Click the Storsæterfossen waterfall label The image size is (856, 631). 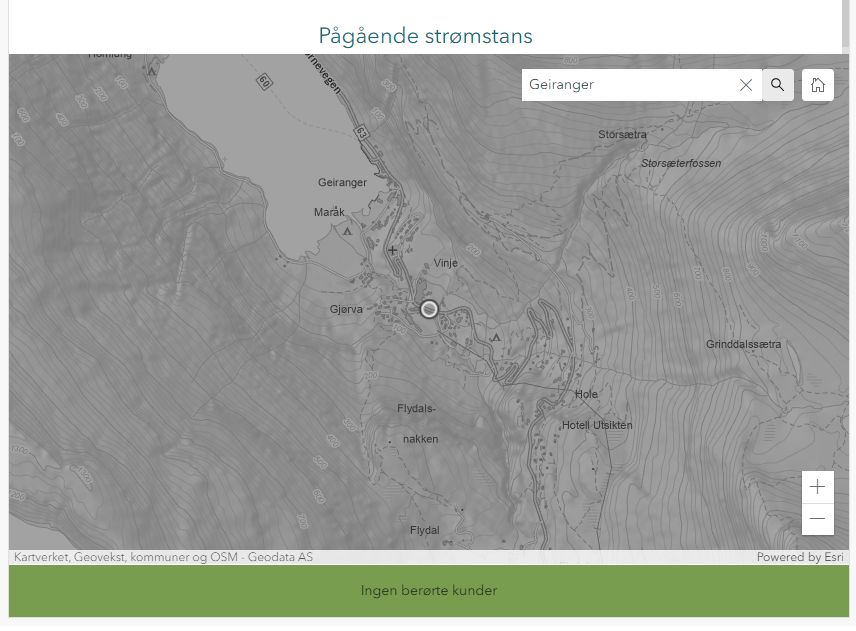coord(680,163)
